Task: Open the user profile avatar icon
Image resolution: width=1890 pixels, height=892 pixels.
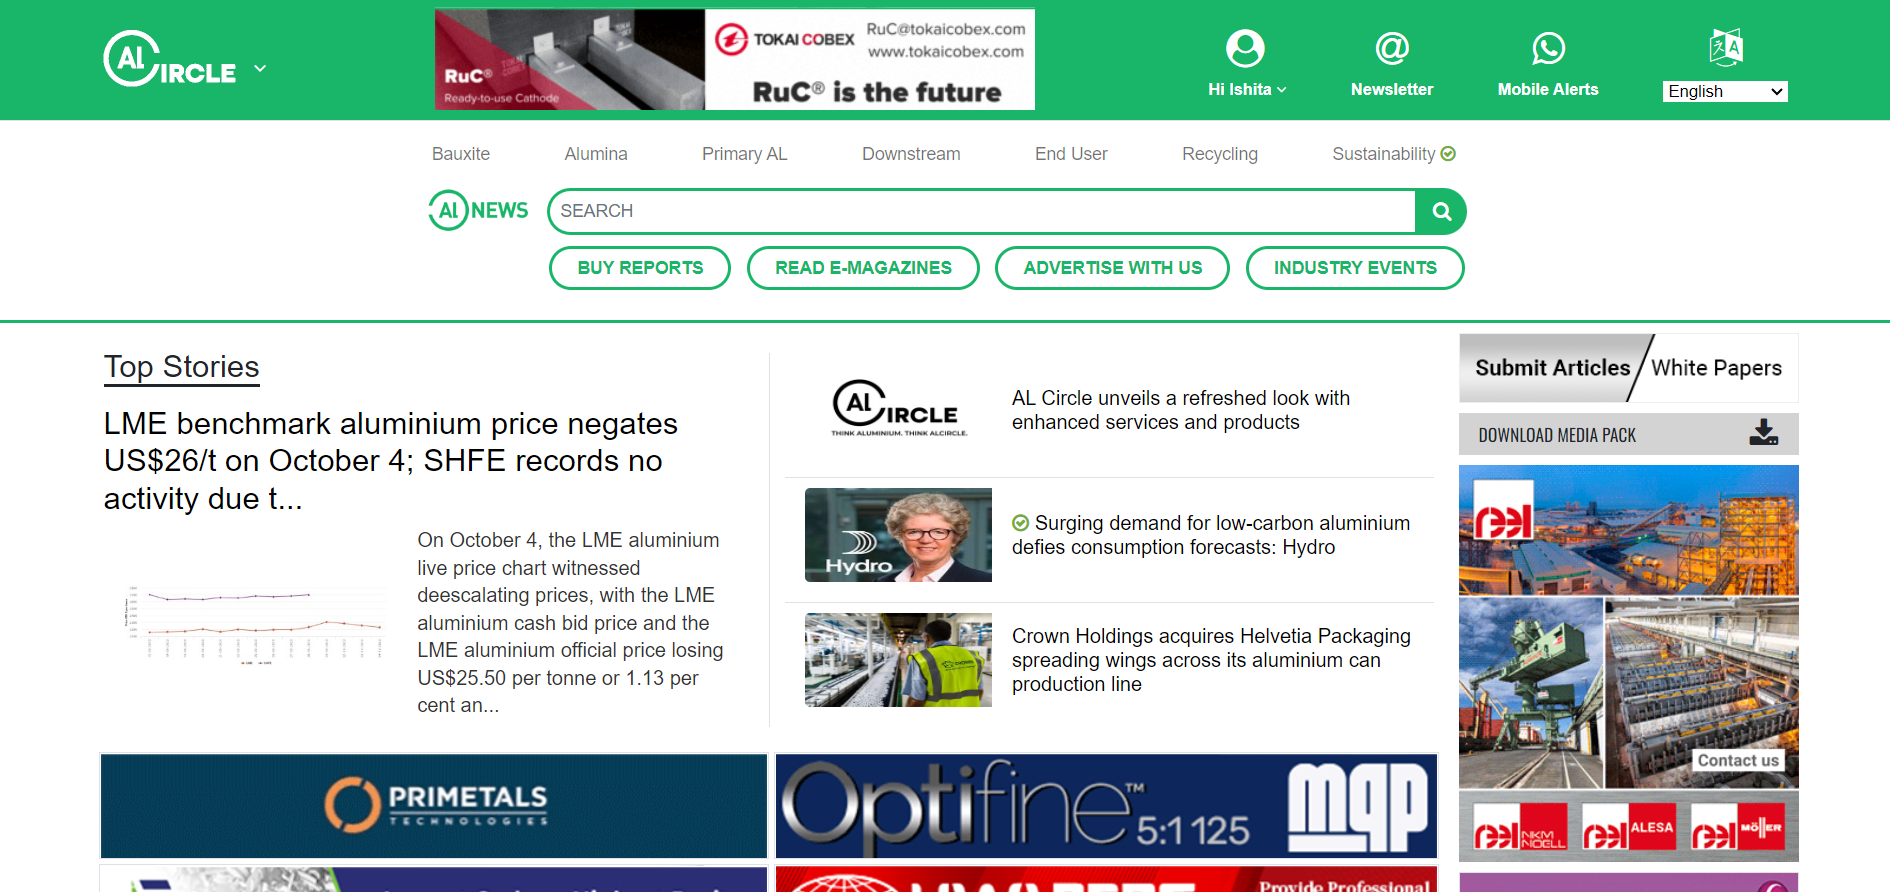Action: coord(1245,48)
